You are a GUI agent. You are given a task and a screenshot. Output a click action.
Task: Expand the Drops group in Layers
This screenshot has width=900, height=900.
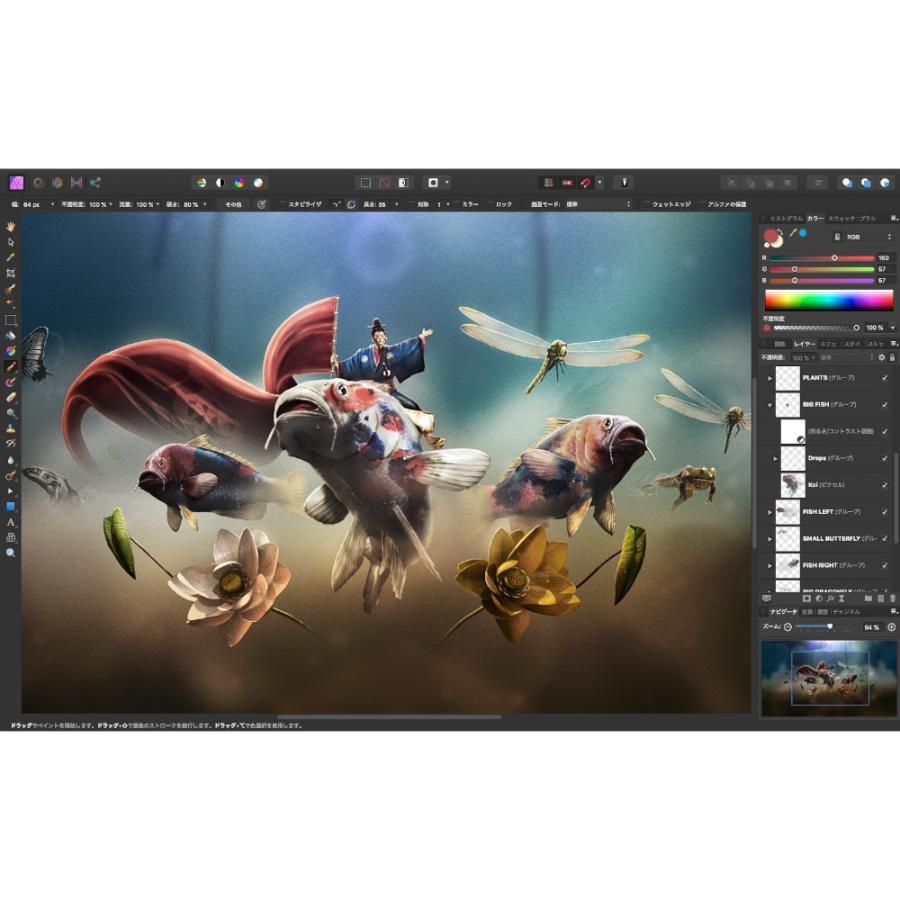tap(774, 458)
